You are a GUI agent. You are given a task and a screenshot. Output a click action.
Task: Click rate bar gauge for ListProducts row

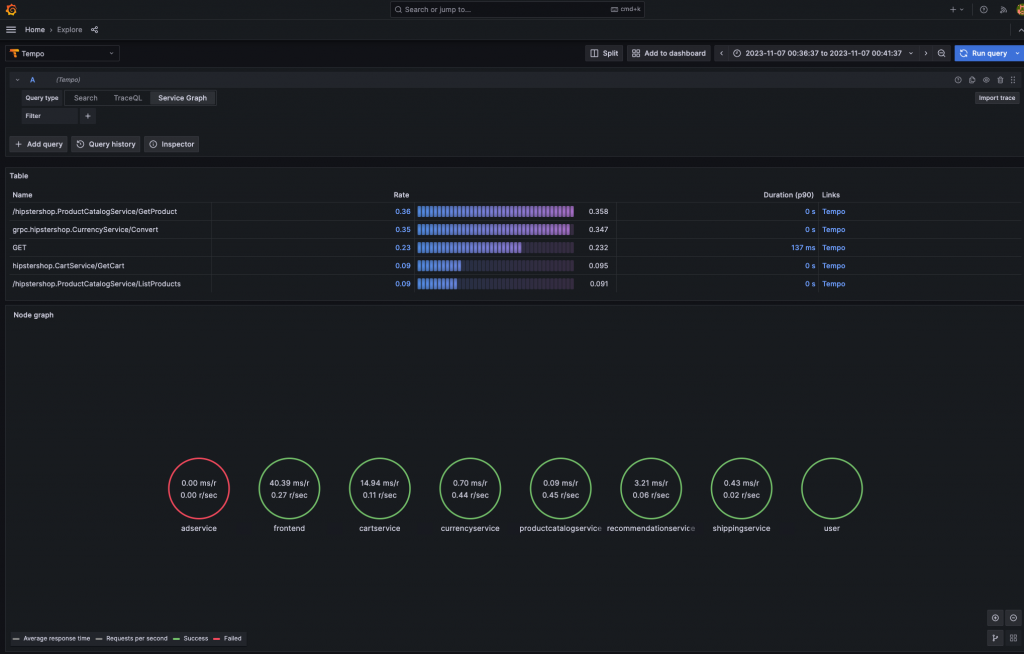tap(496, 284)
